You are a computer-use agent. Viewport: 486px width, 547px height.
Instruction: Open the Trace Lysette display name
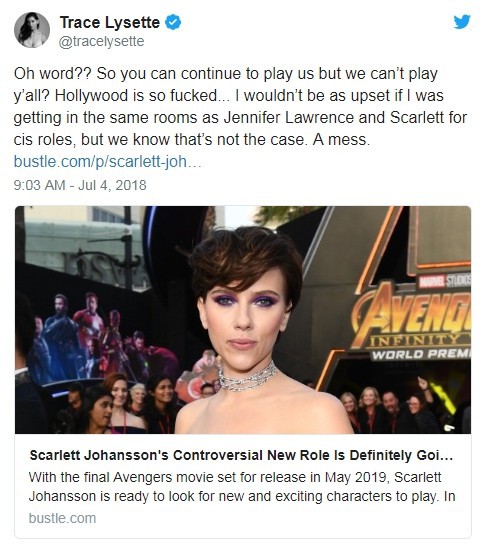pyautogui.click(x=110, y=23)
